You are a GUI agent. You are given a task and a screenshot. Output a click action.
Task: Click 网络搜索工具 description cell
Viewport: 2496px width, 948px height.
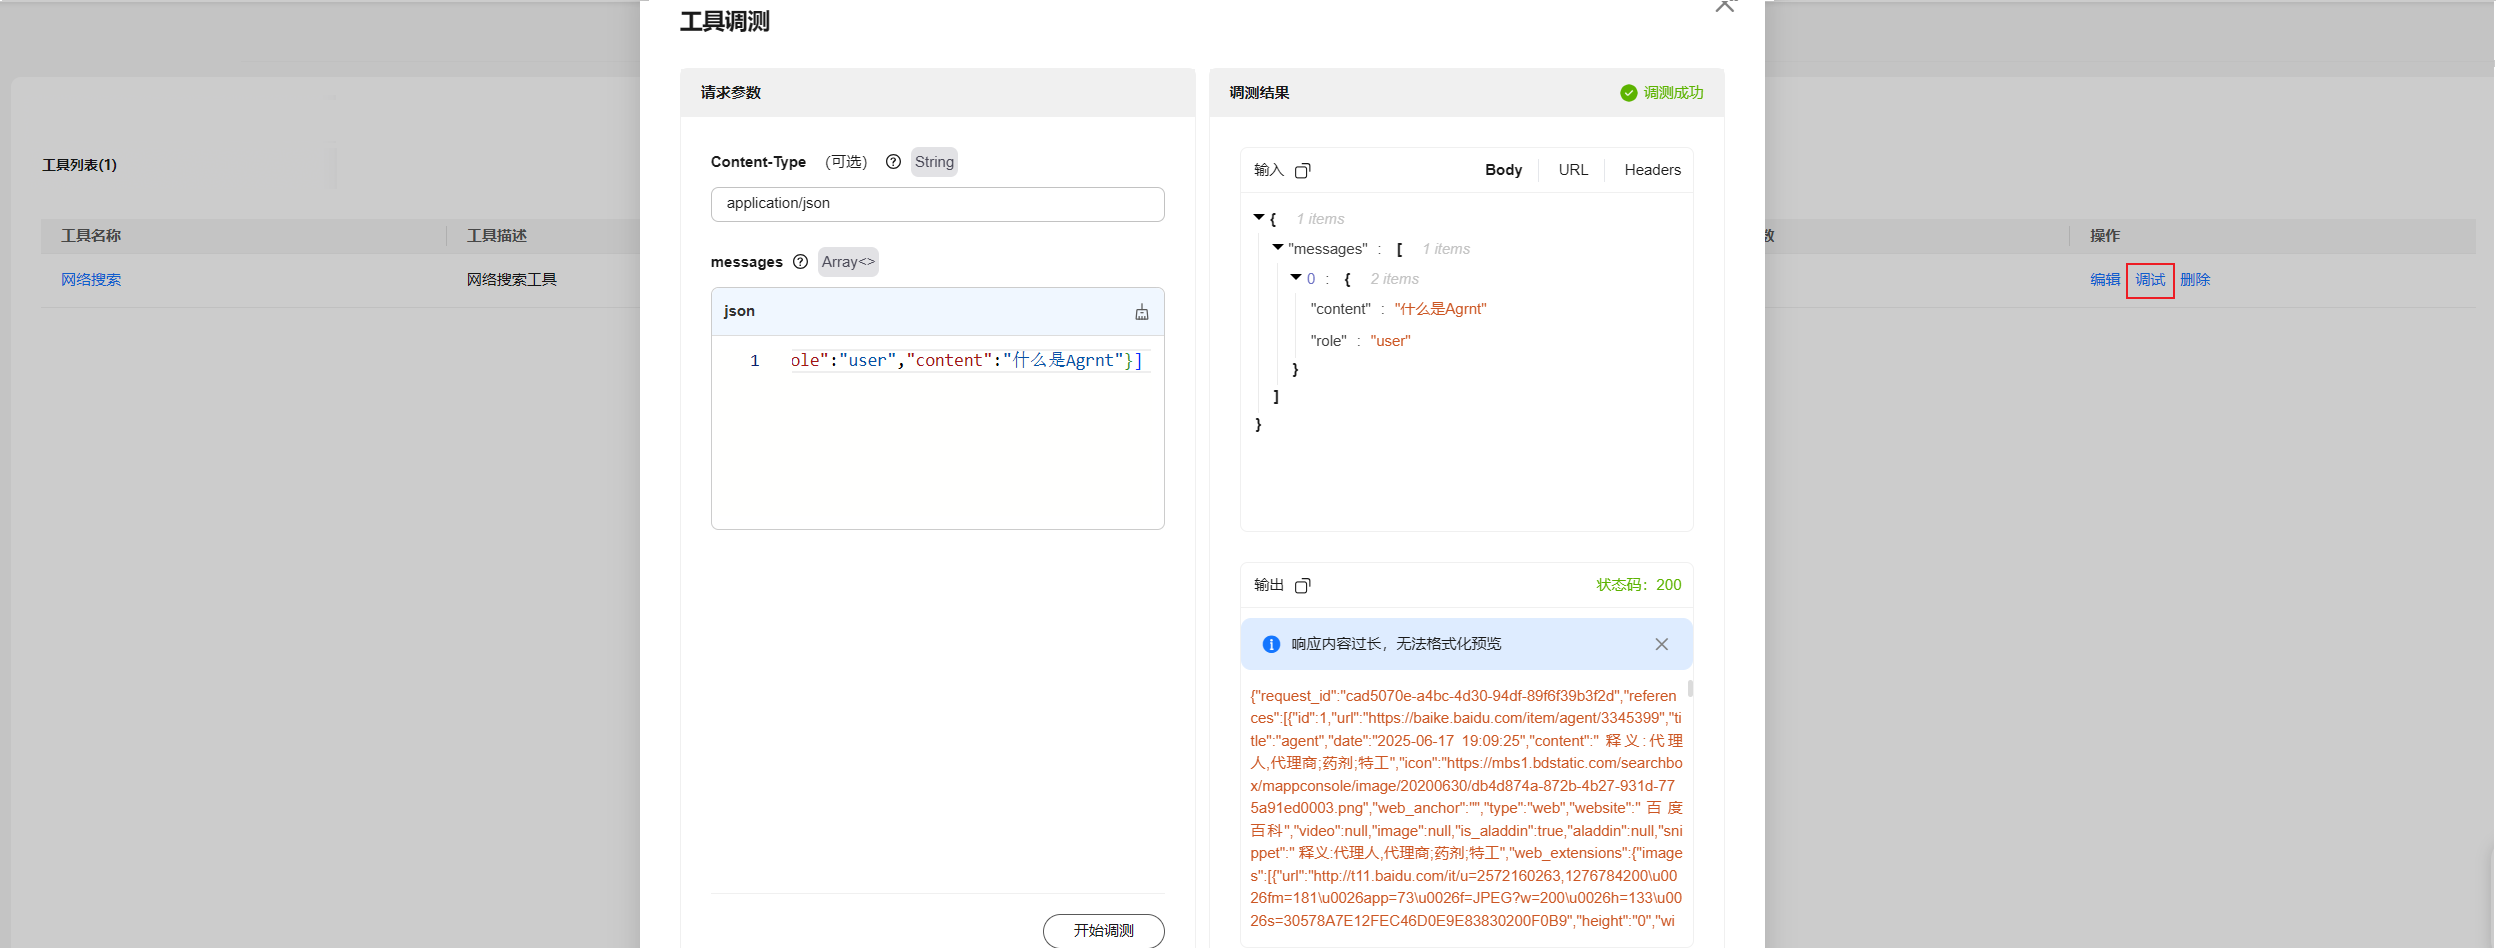511,280
